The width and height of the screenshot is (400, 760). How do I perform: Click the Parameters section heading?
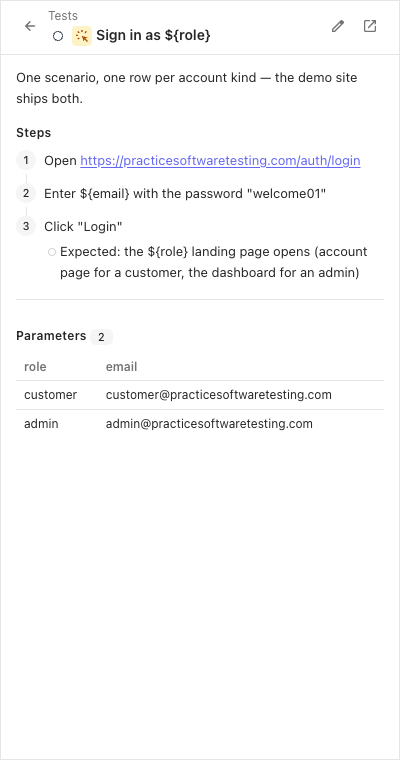point(51,336)
